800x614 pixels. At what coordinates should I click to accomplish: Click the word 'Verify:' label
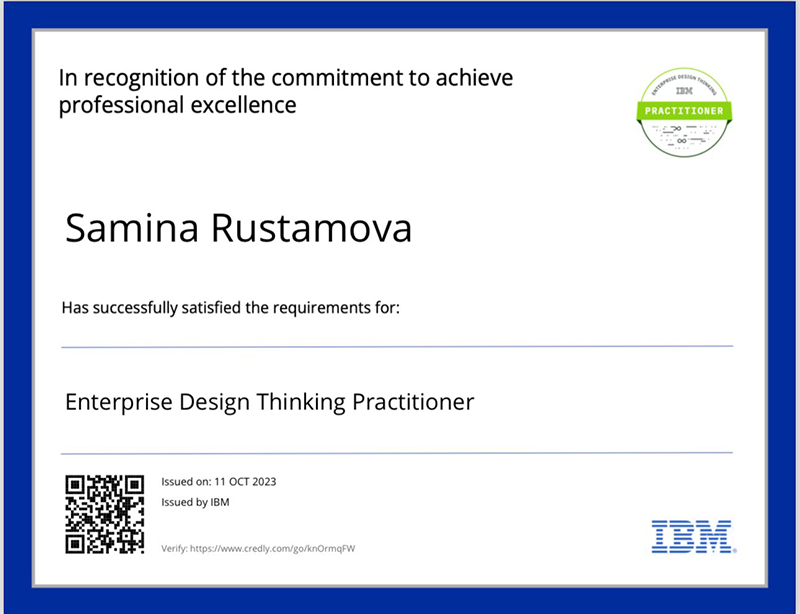174,549
